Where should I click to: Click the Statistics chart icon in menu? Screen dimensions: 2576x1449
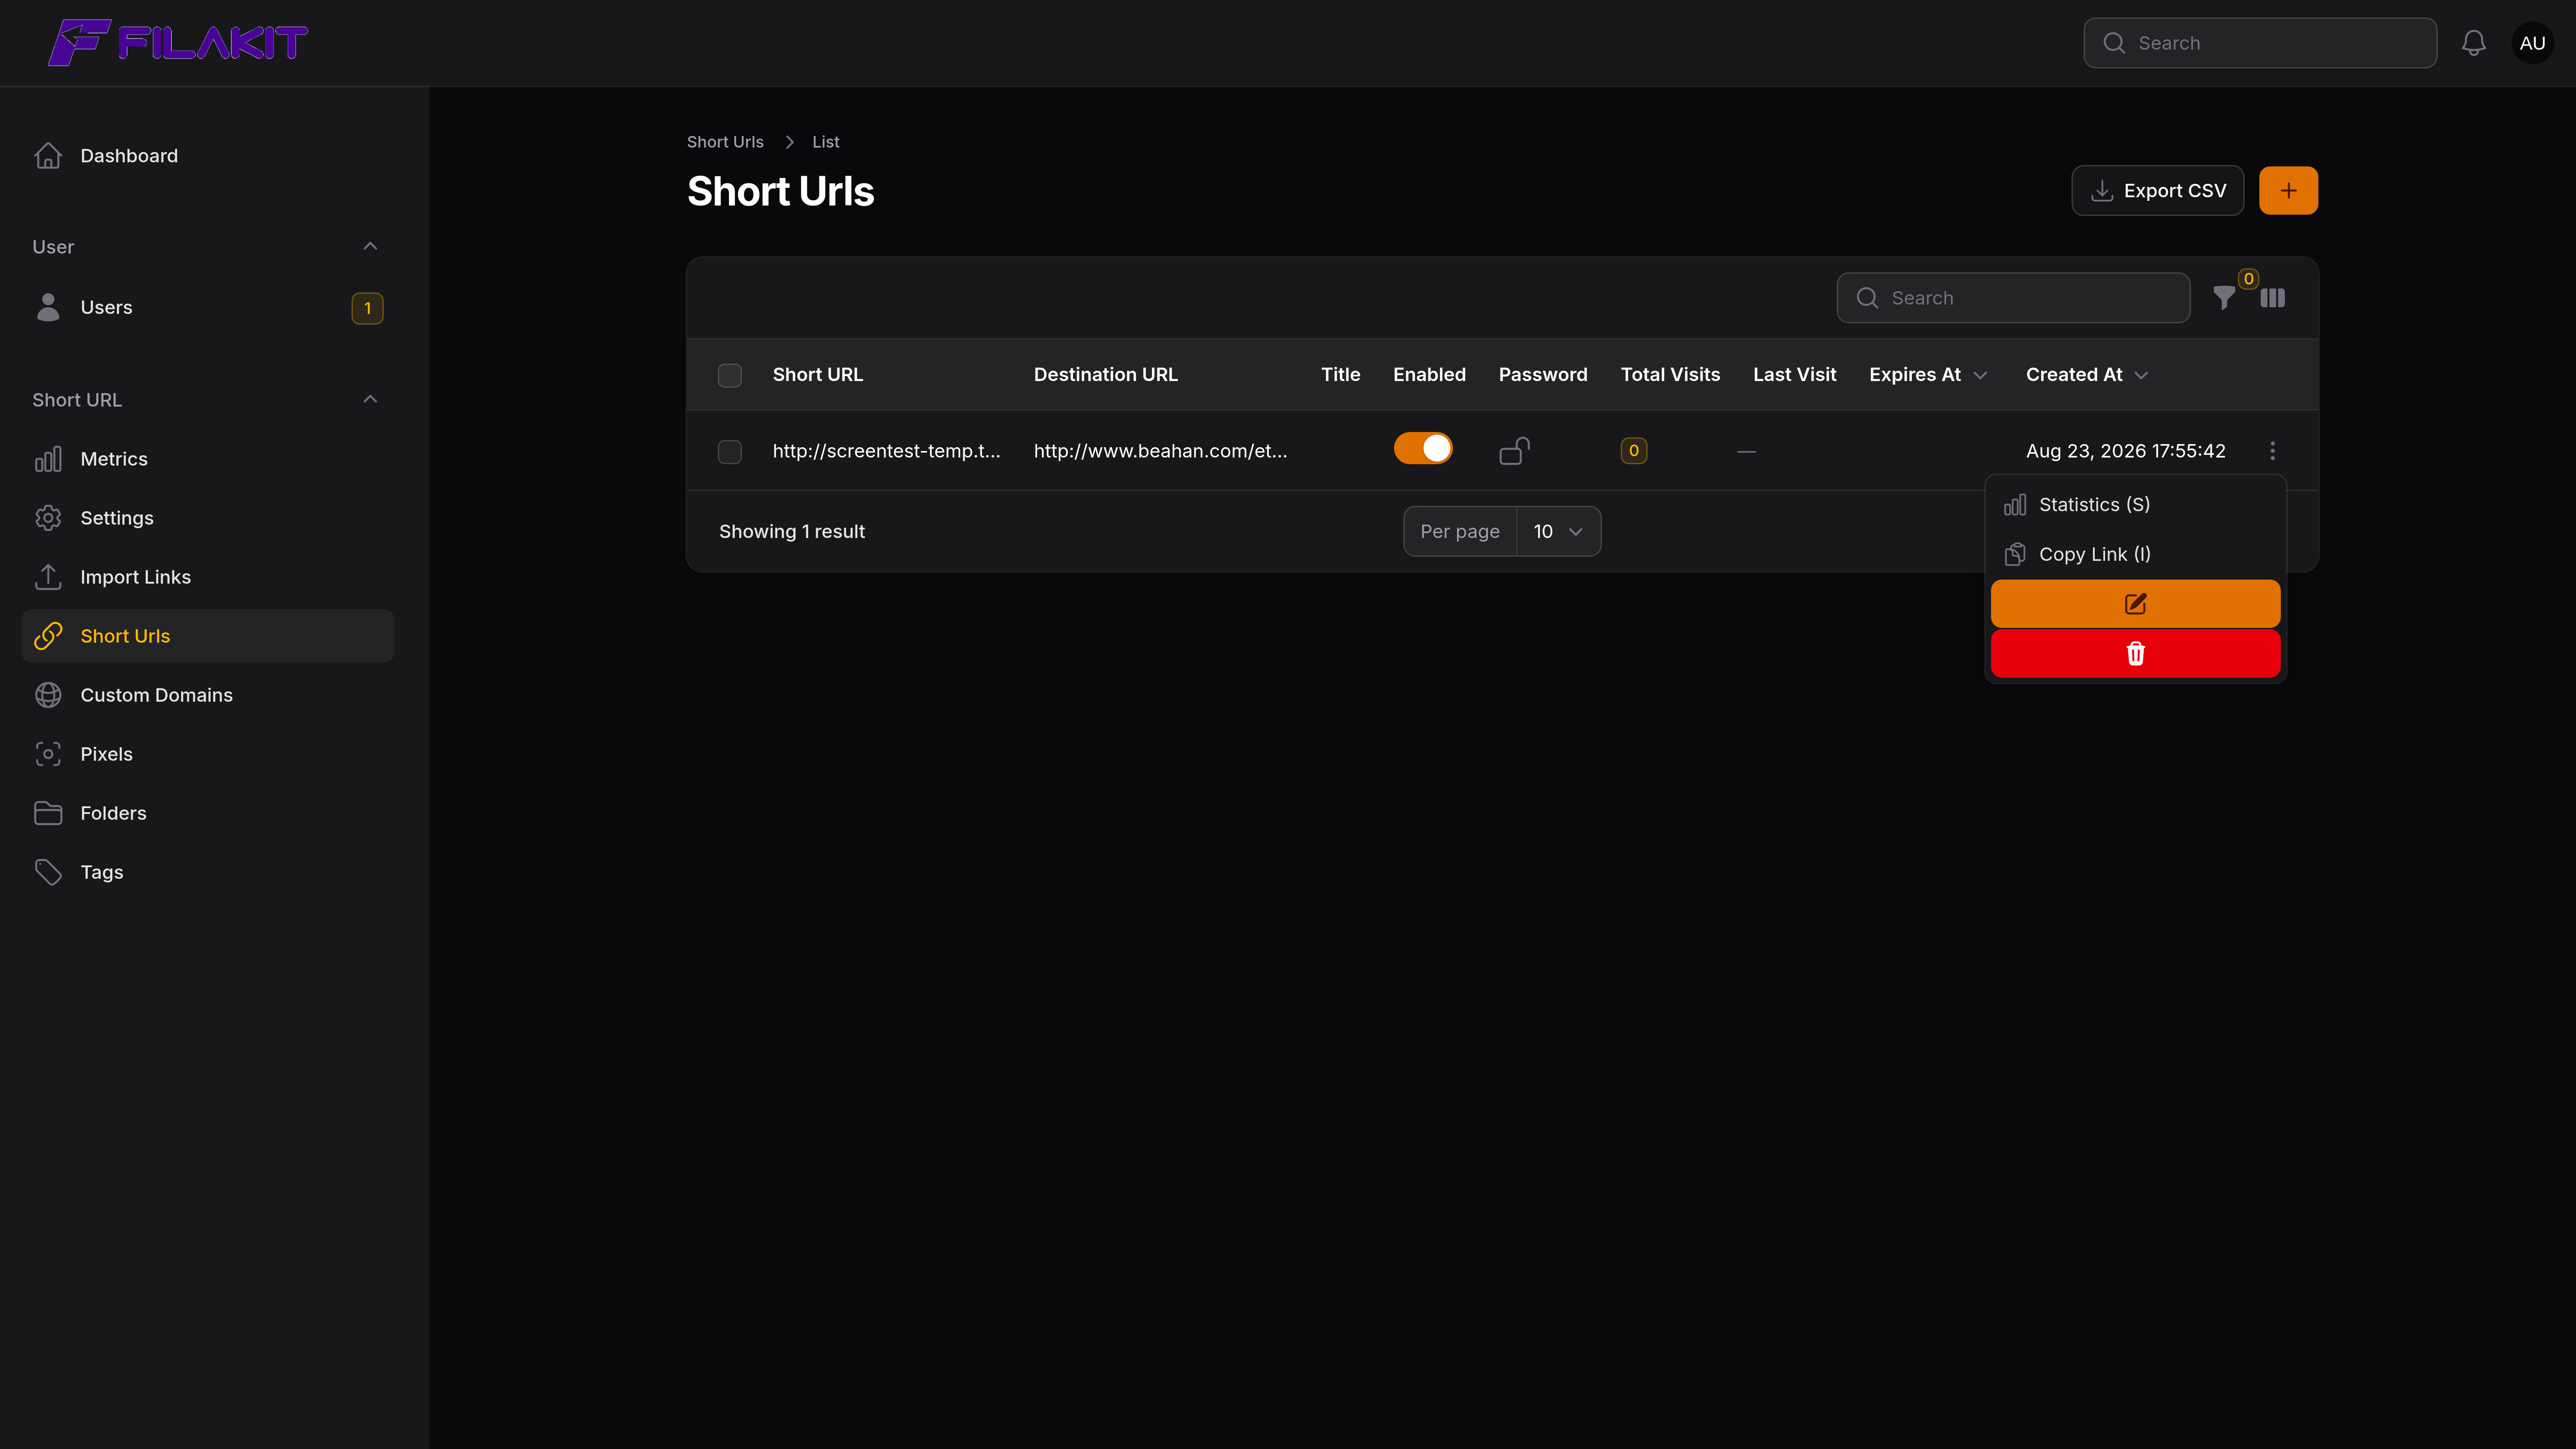point(2015,505)
